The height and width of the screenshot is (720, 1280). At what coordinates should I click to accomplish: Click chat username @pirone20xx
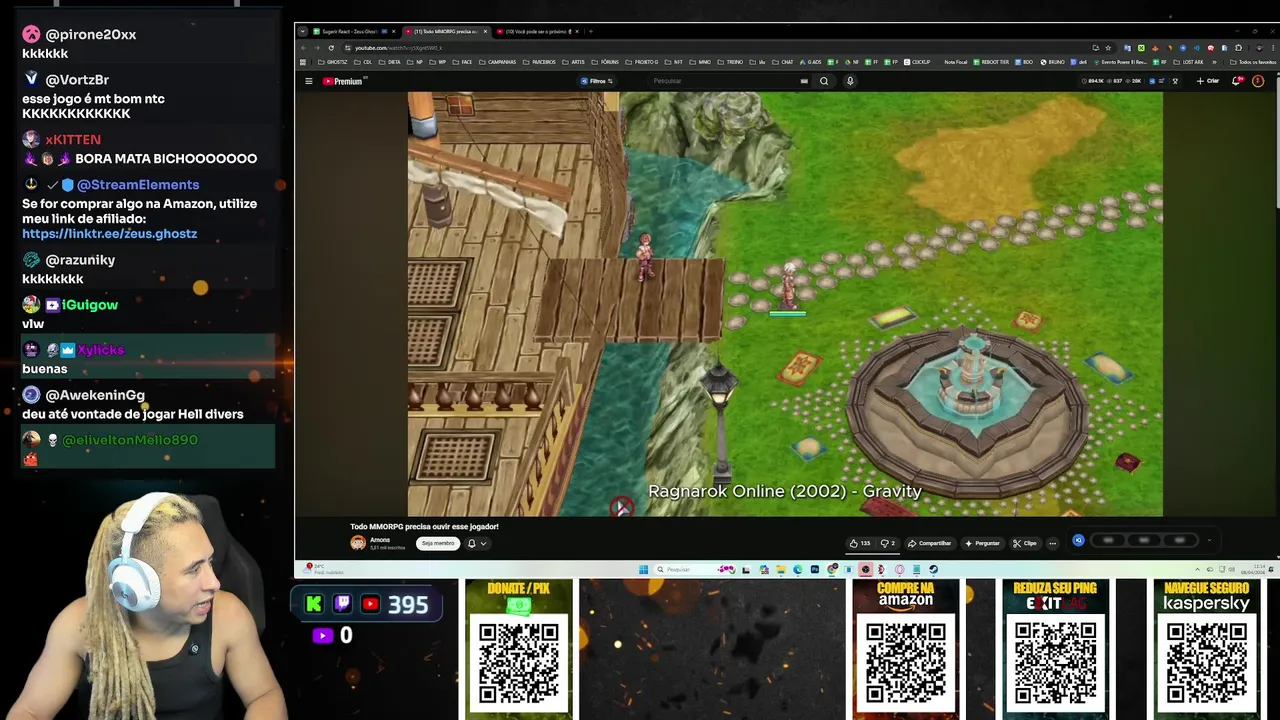[x=91, y=34]
